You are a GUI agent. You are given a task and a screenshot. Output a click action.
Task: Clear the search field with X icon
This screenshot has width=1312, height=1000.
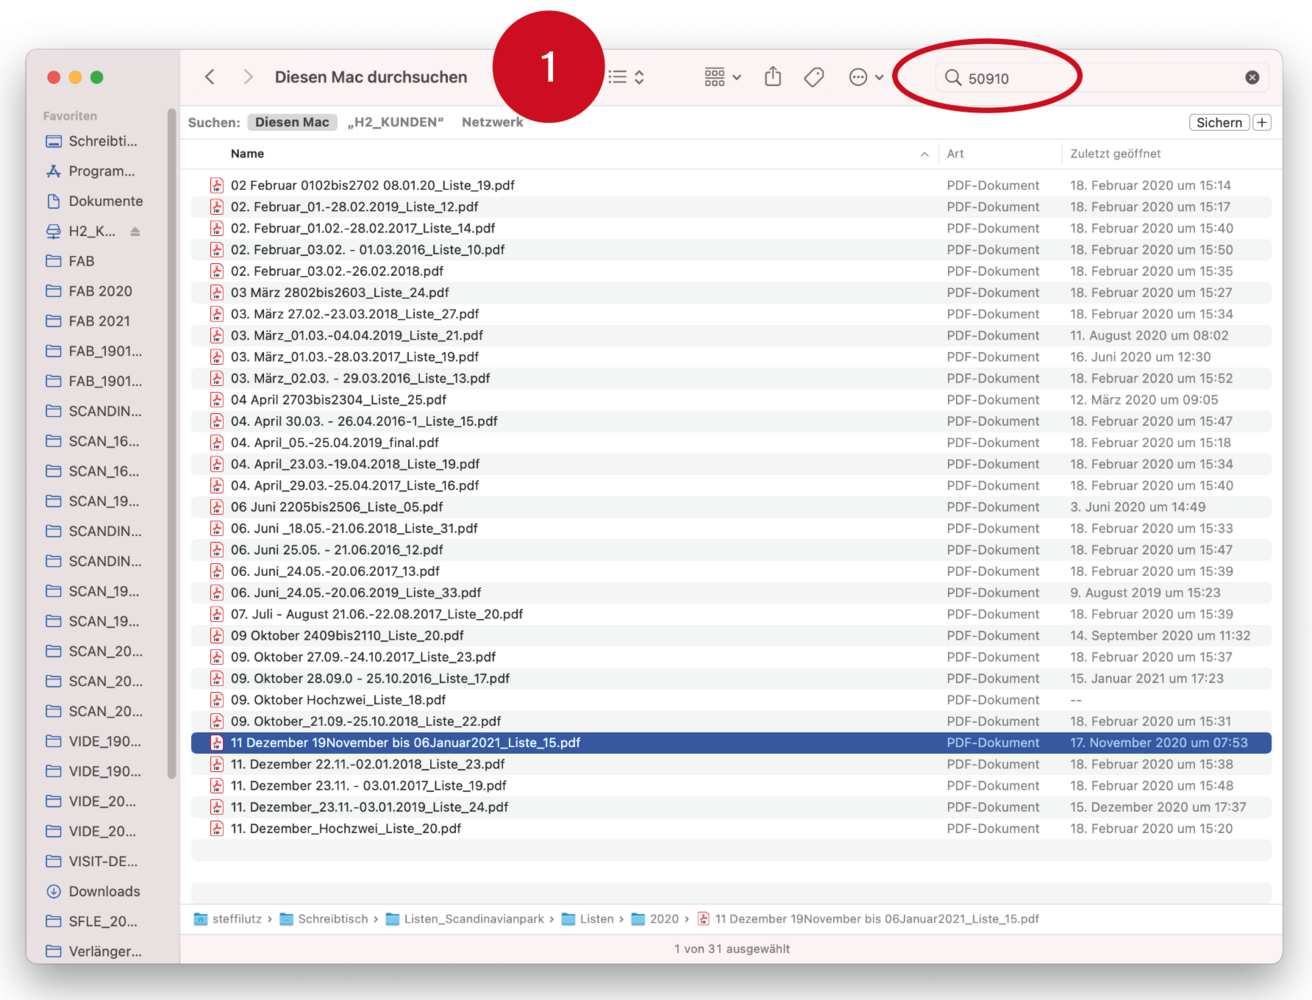pyautogui.click(x=1252, y=77)
